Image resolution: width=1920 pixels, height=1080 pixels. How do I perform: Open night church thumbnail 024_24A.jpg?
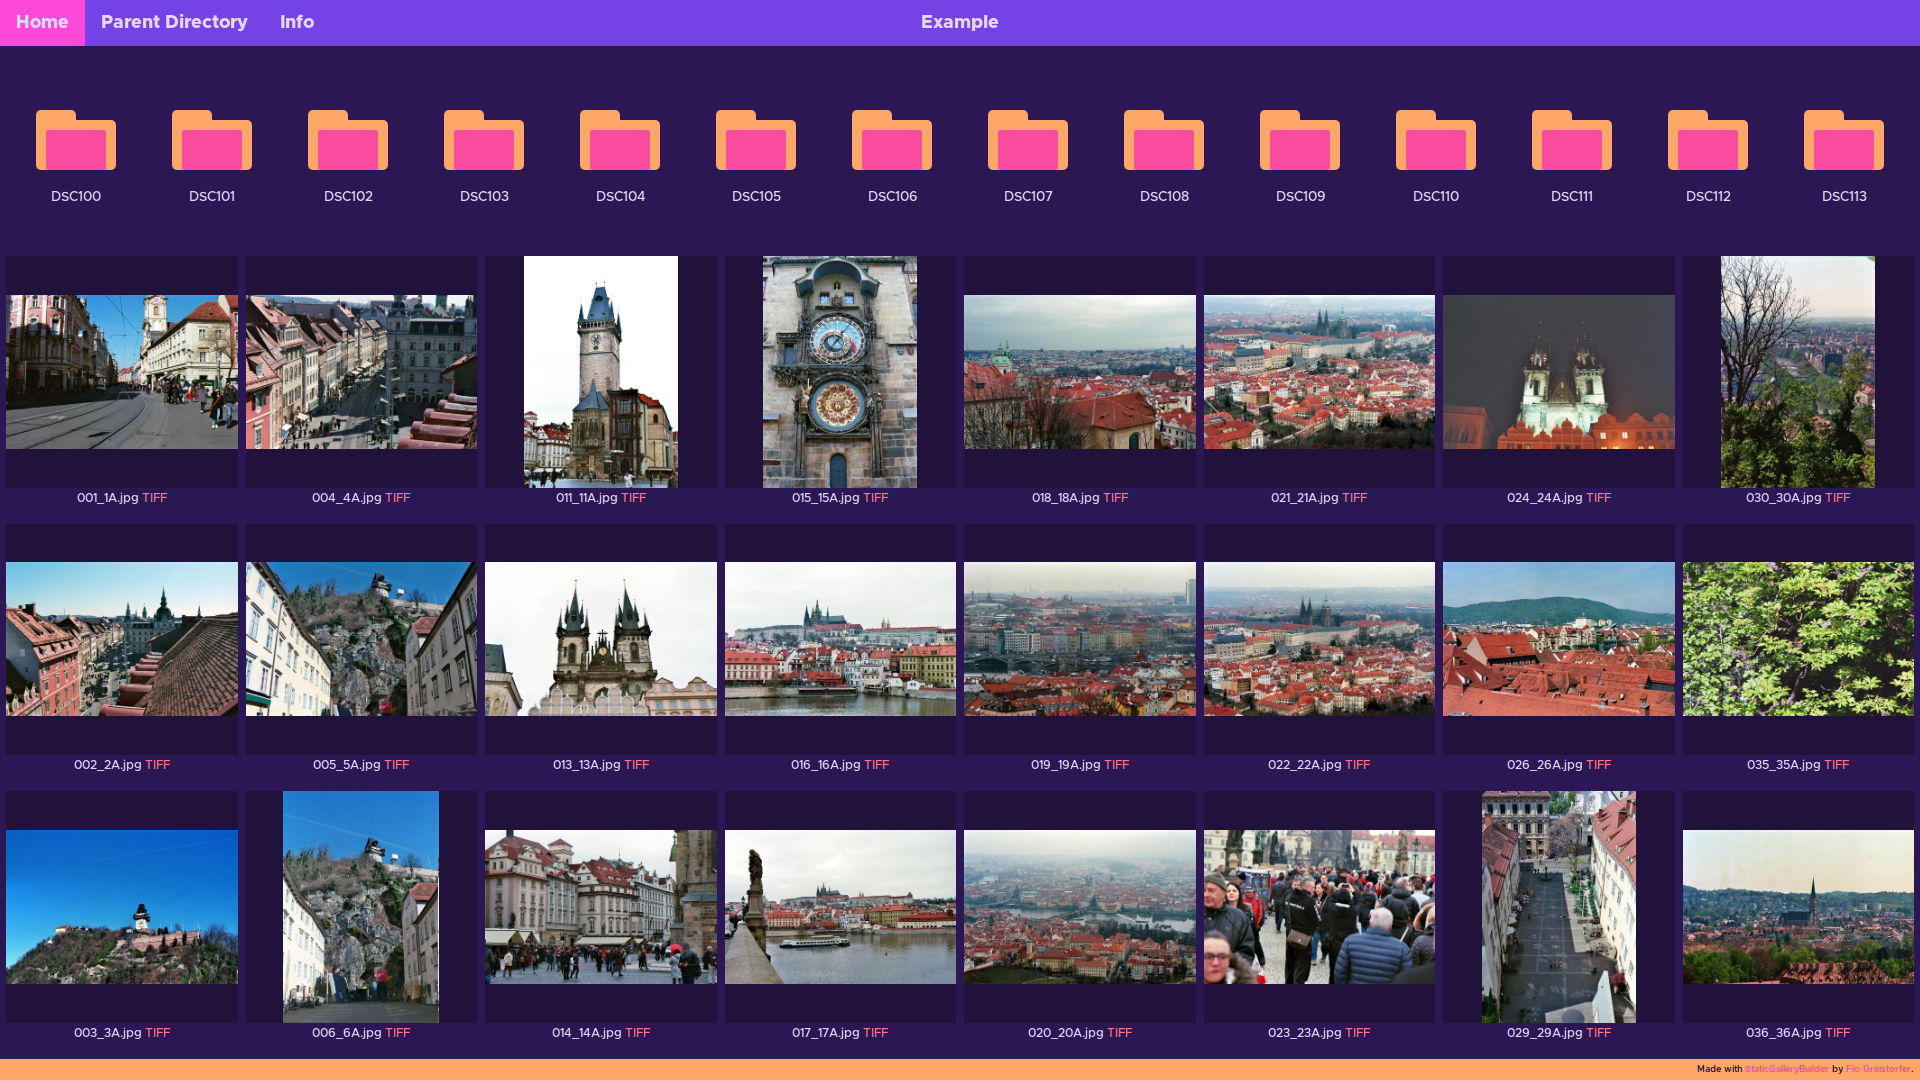pos(1558,372)
